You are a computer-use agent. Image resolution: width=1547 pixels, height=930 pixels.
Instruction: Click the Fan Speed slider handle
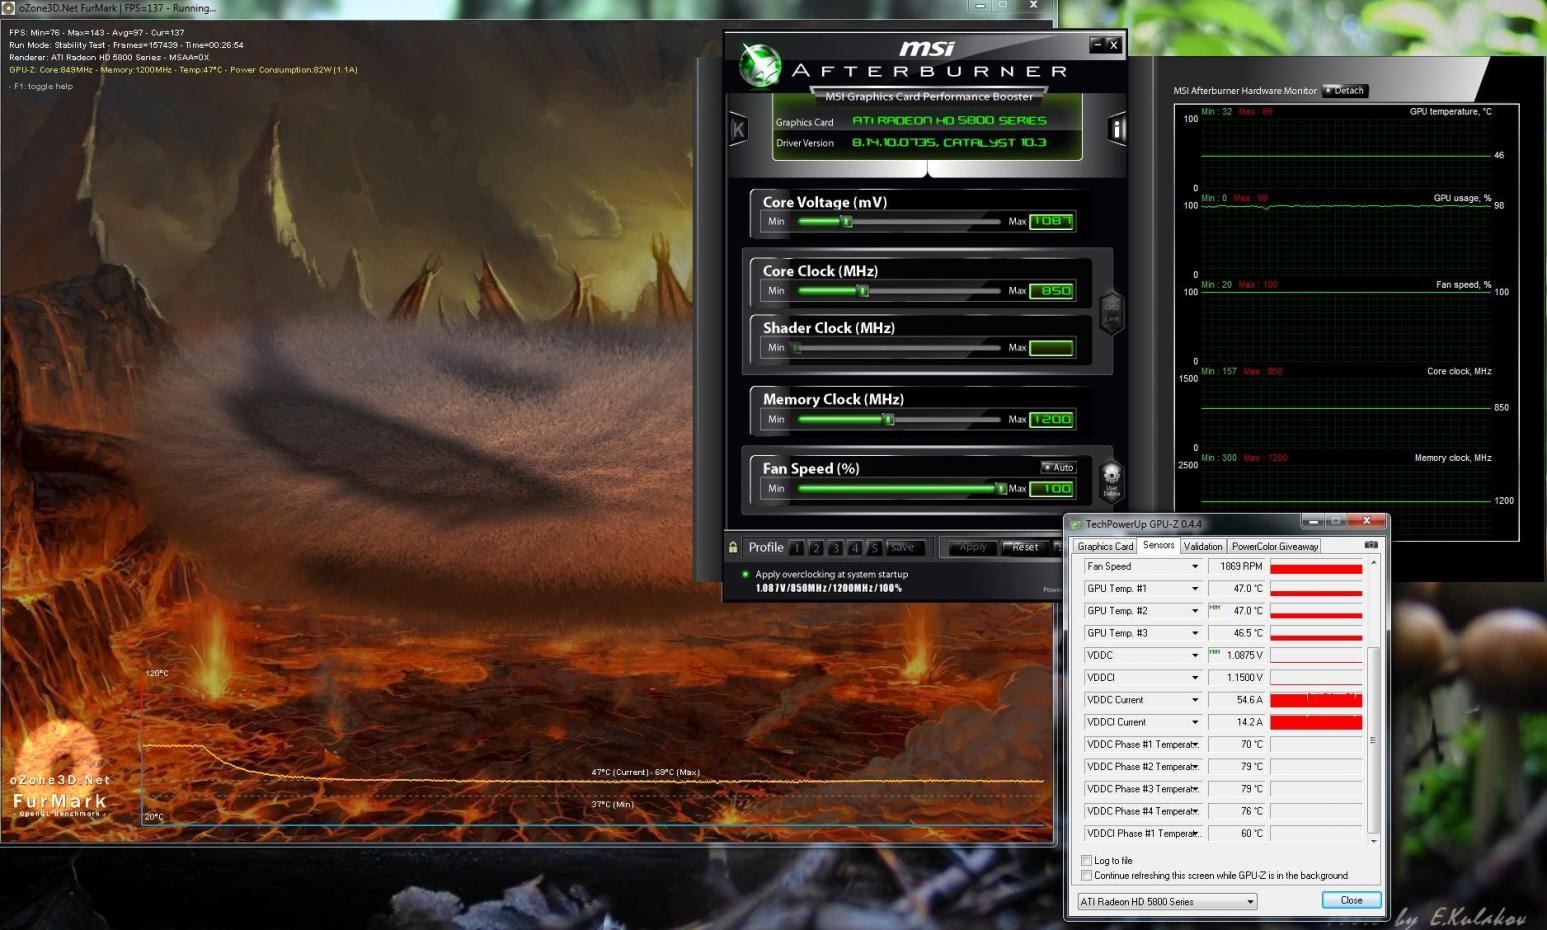tap(1000, 488)
